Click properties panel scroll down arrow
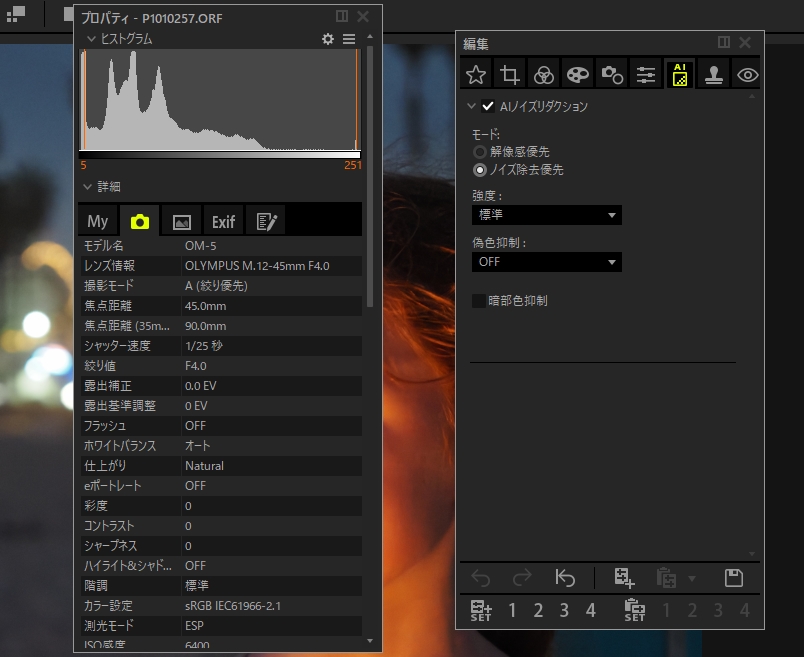 370,641
